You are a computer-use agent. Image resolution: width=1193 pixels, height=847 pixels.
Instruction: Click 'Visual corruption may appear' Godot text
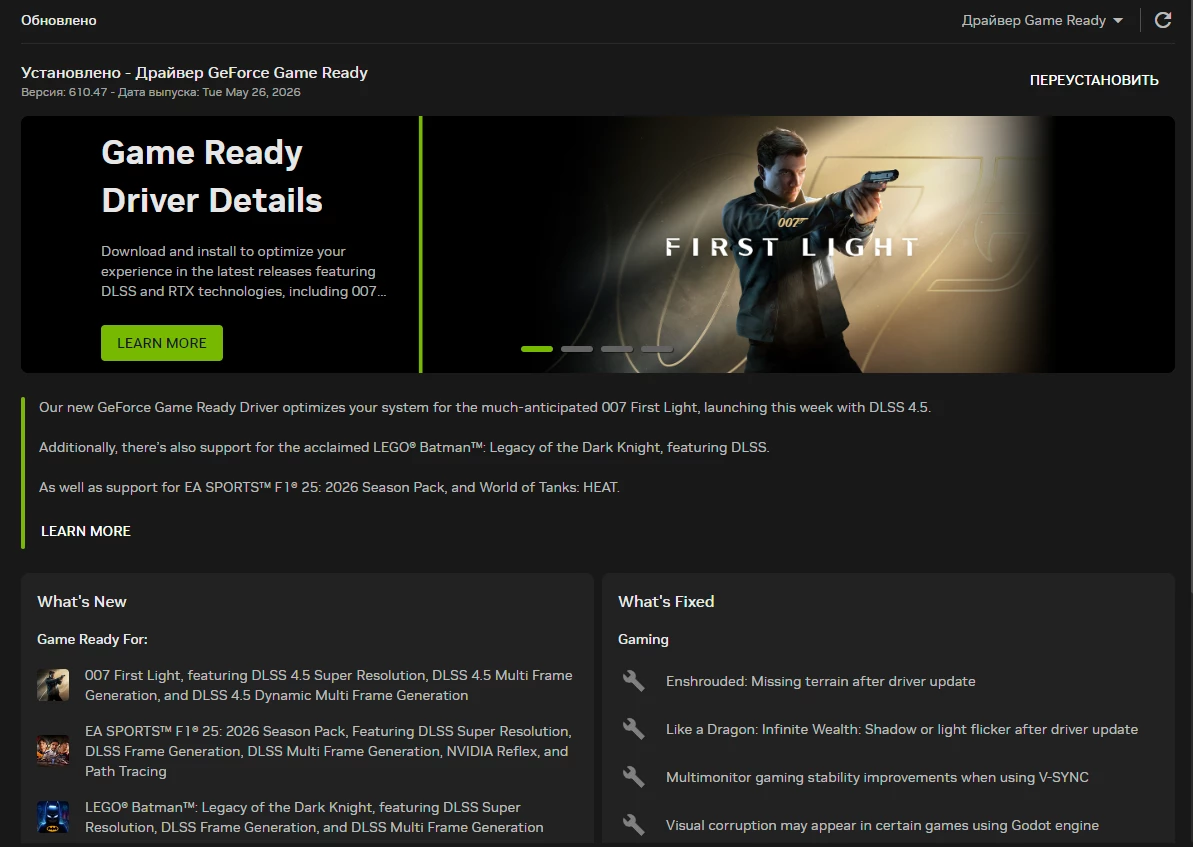[x=882, y=825]
